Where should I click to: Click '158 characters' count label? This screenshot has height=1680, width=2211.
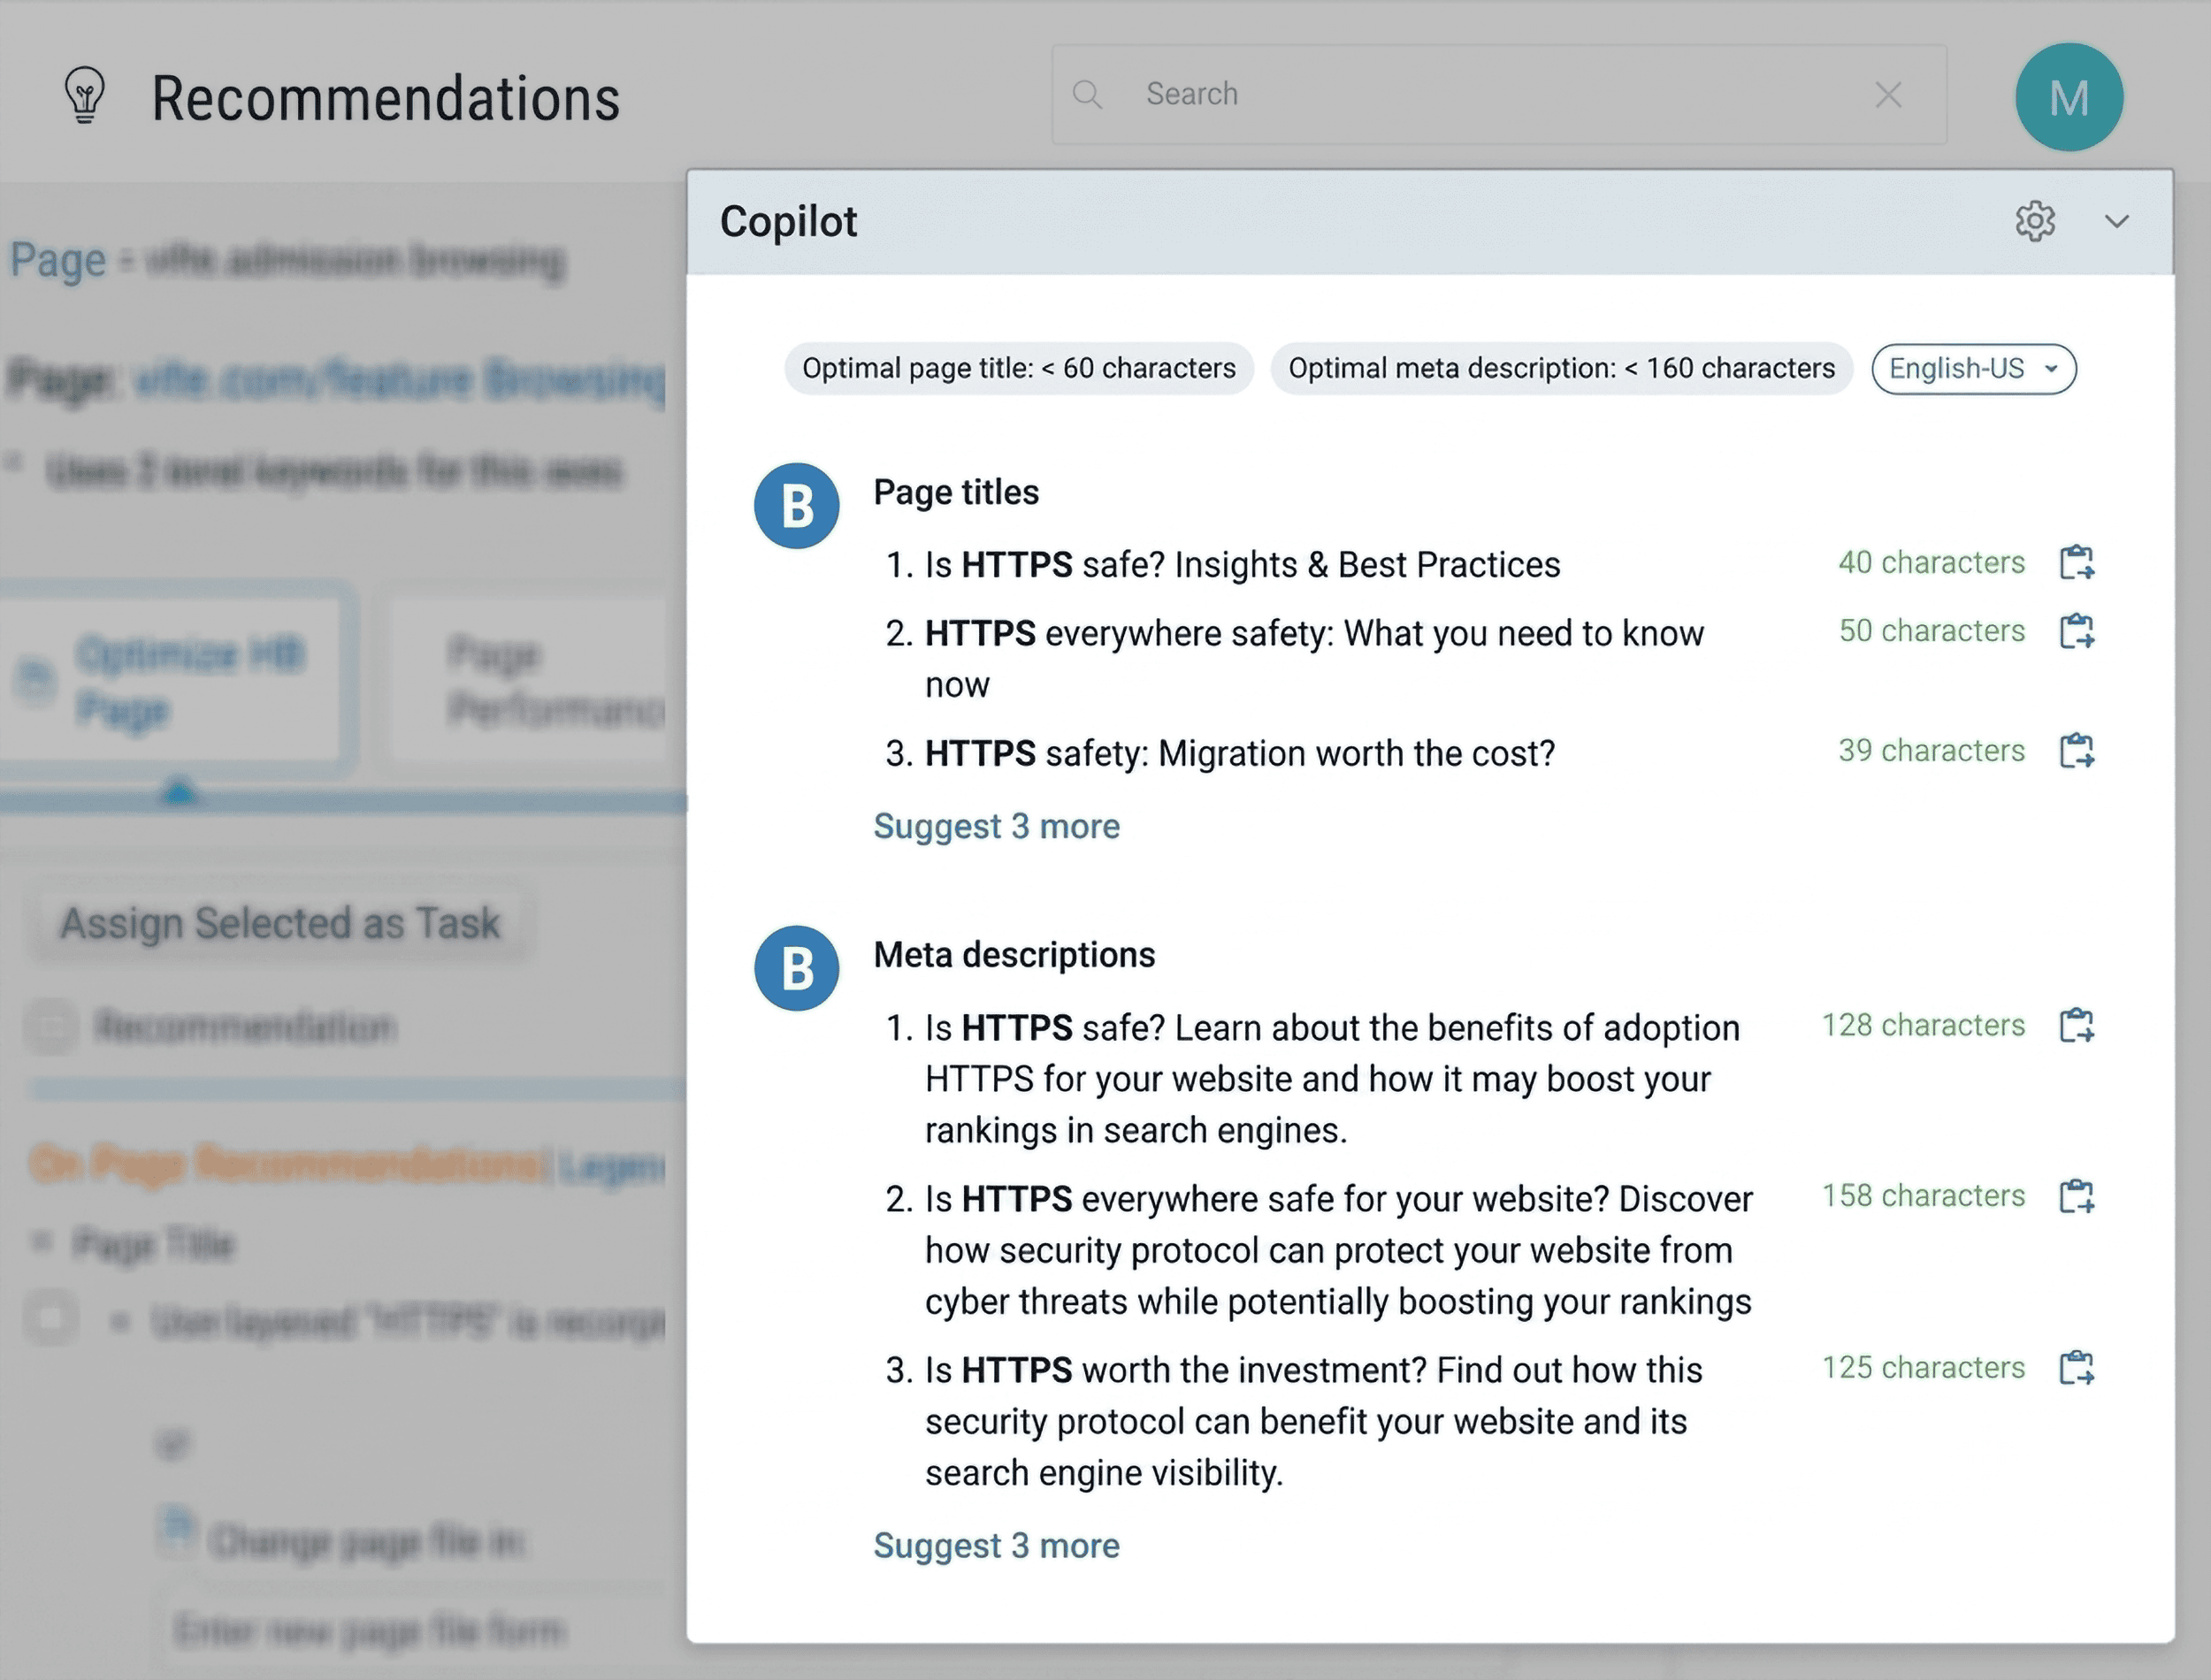point(1923,1196)
